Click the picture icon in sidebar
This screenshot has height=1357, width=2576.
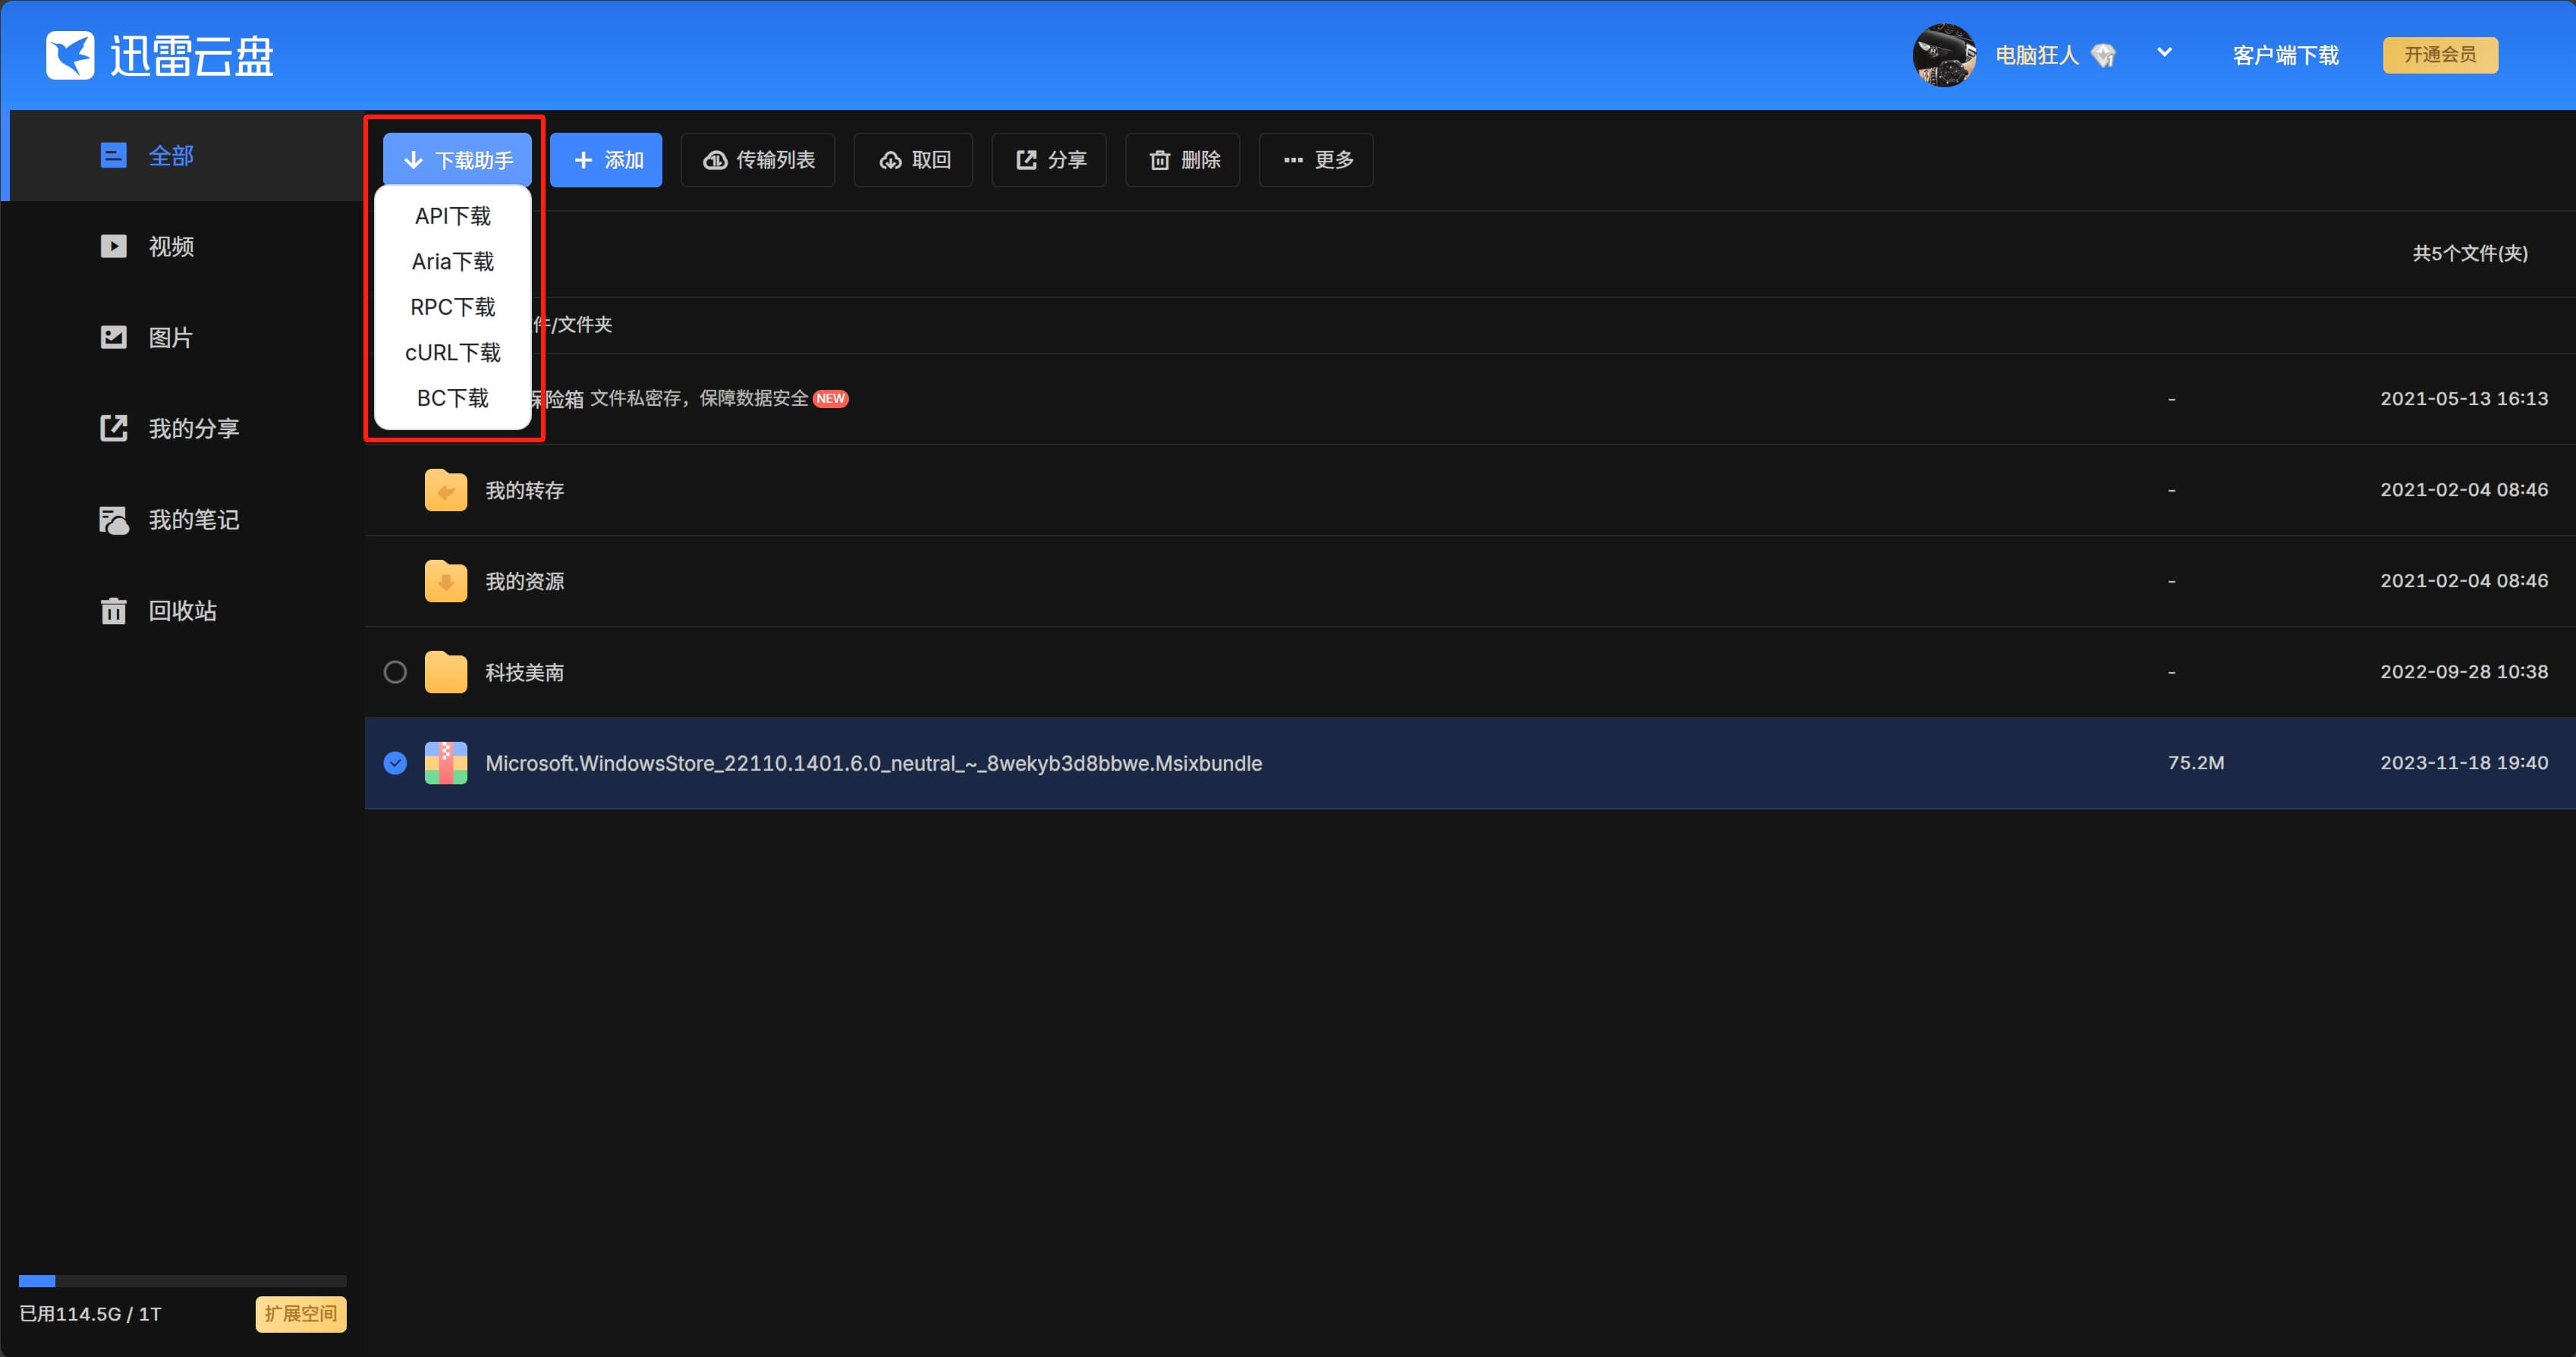(114, 337)
